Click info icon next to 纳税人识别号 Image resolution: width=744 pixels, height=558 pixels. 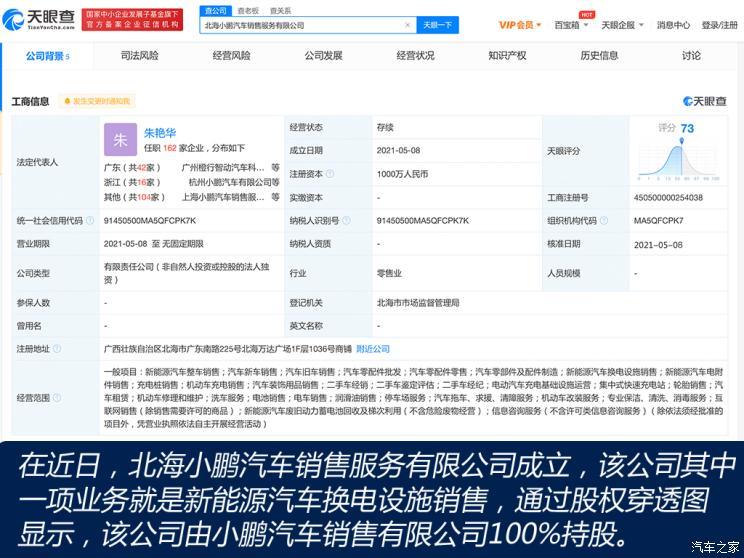(x=346, y=221)
